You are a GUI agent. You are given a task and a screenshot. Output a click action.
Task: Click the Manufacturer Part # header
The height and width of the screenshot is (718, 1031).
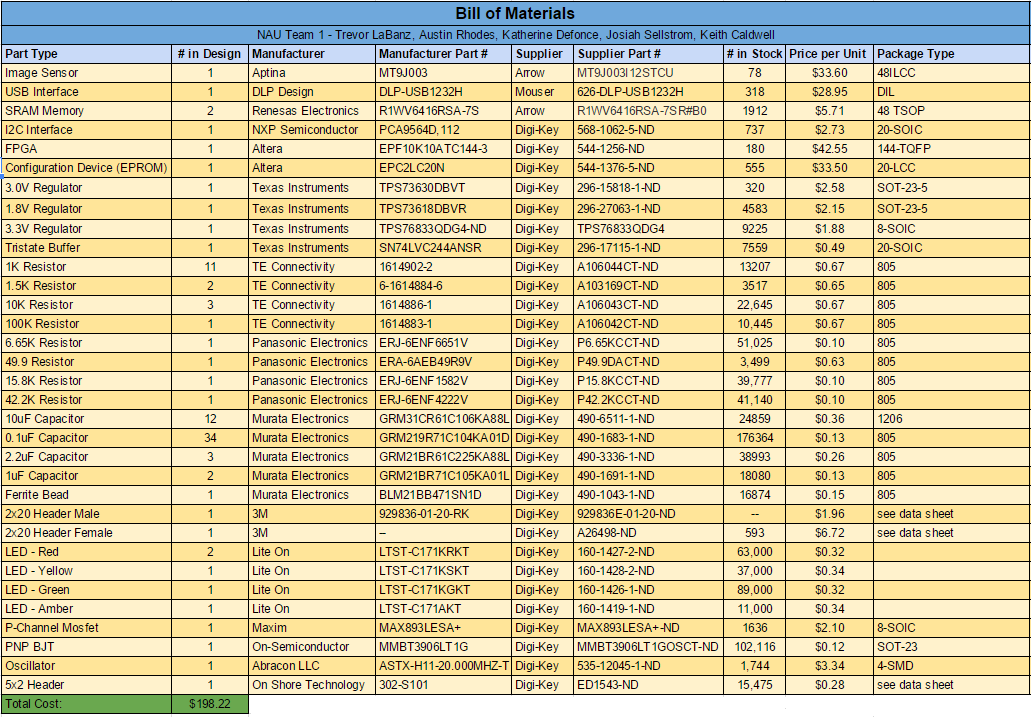(x=444, y=54)
